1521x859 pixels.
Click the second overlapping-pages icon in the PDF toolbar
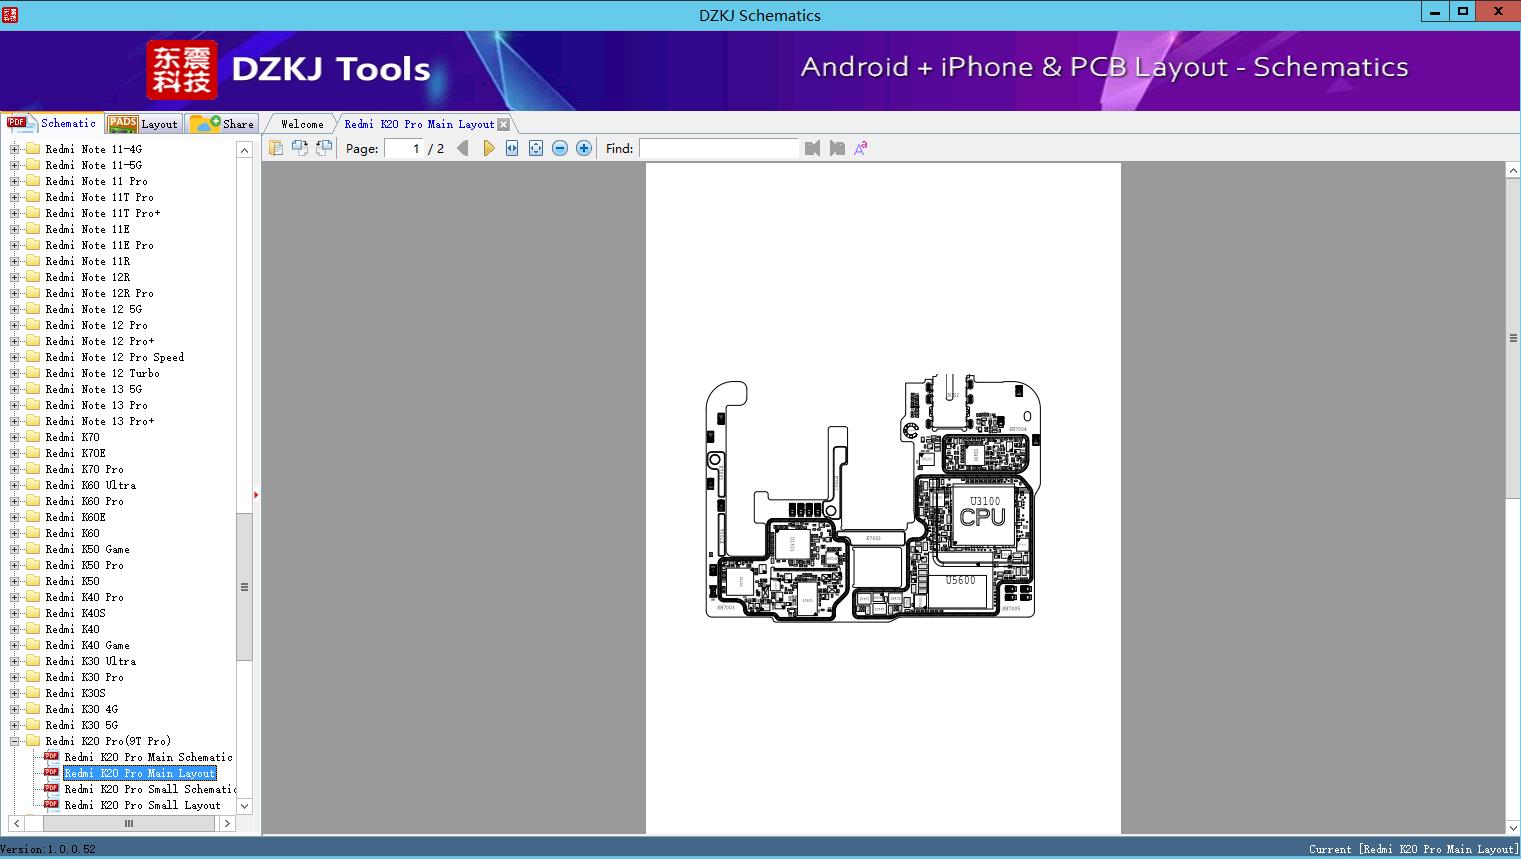pyautogui.click(x=300, y=148)
